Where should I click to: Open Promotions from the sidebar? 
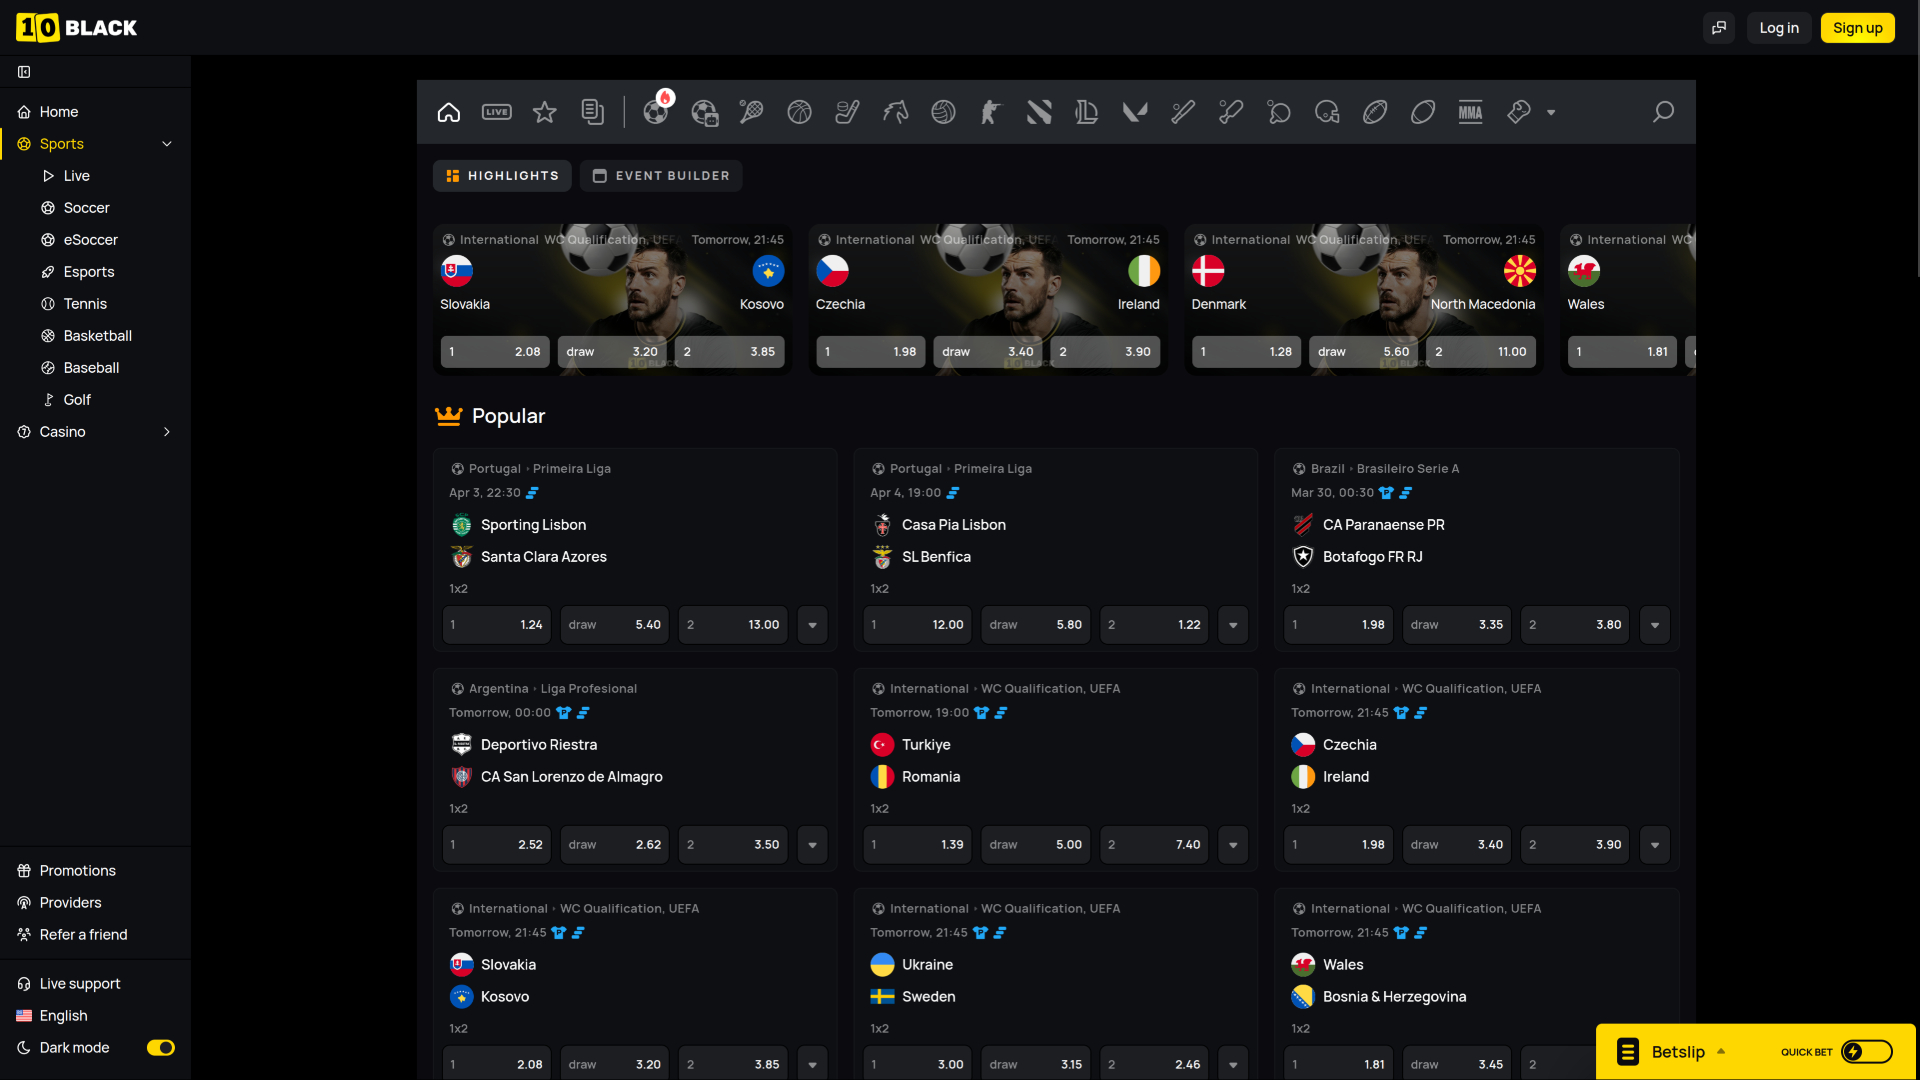(x=77, y=870)
